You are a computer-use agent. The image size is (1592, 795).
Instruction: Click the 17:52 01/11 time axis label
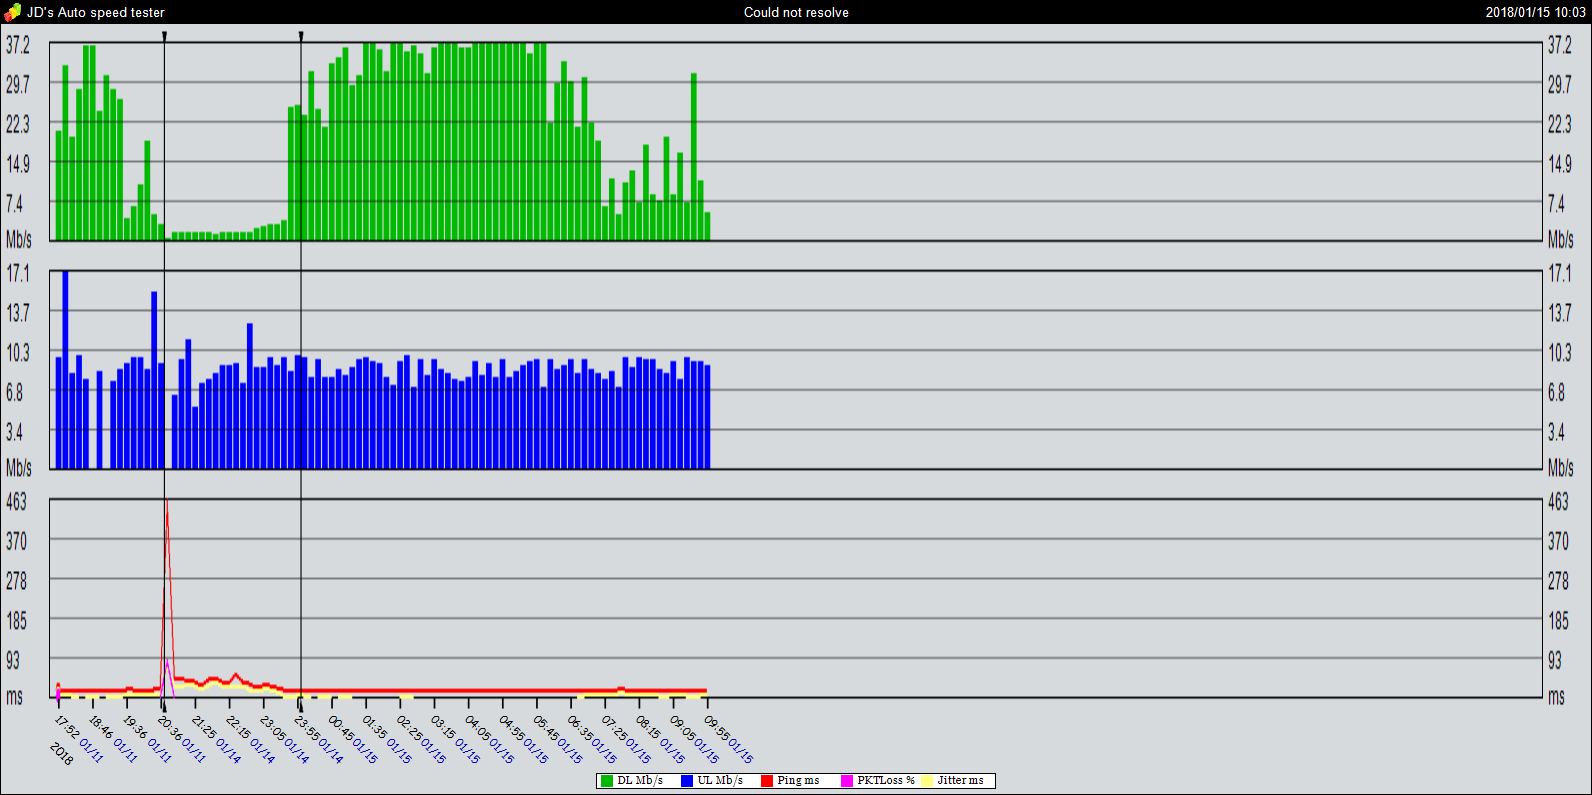(x=78, y=738)
